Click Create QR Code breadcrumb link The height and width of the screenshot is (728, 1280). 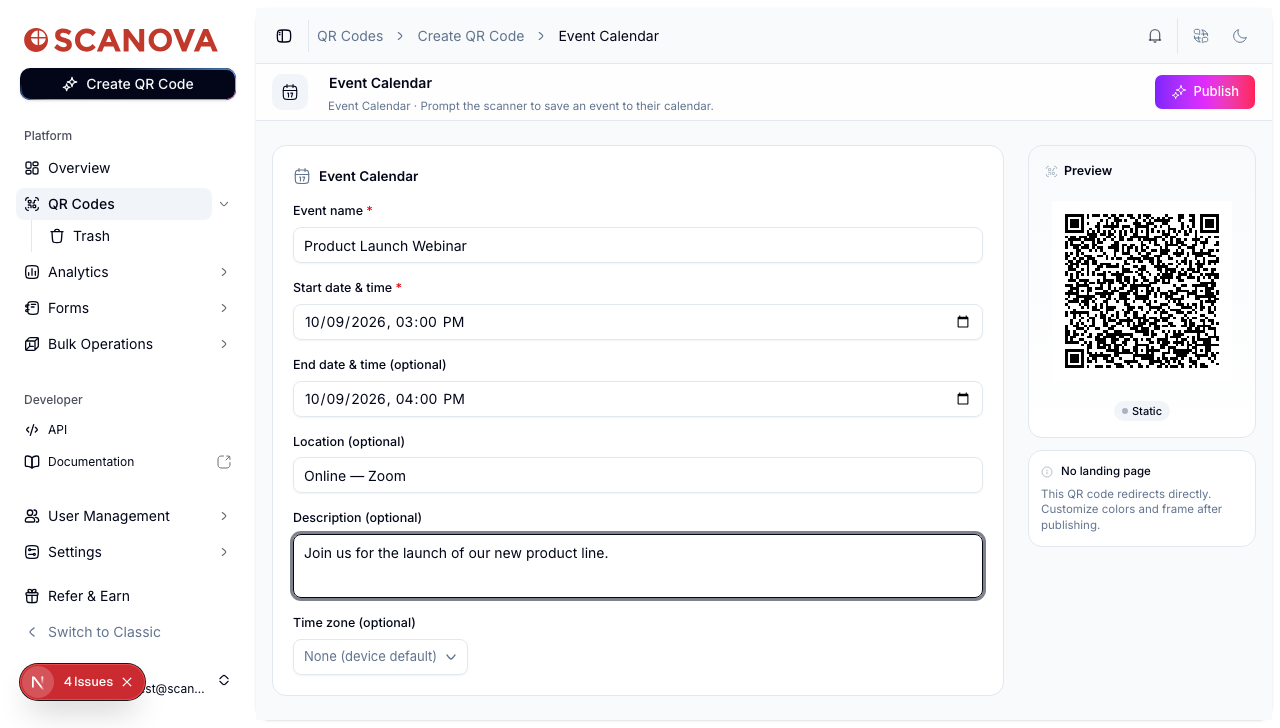coord(471,36)
